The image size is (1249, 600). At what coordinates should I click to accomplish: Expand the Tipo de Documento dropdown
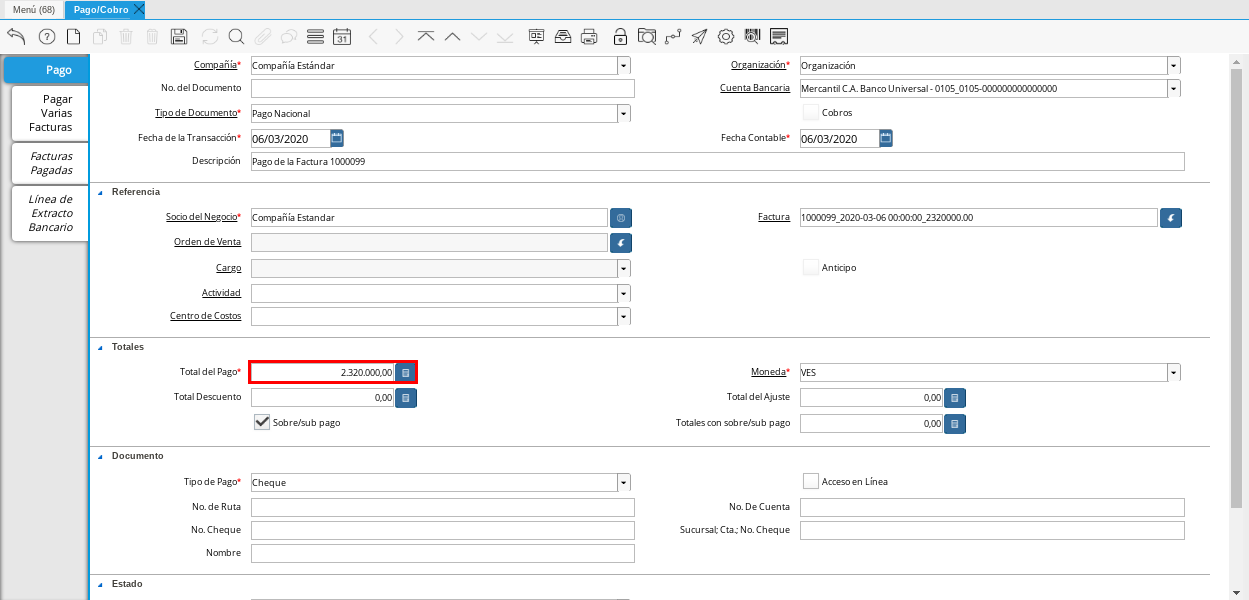point(624,114)
